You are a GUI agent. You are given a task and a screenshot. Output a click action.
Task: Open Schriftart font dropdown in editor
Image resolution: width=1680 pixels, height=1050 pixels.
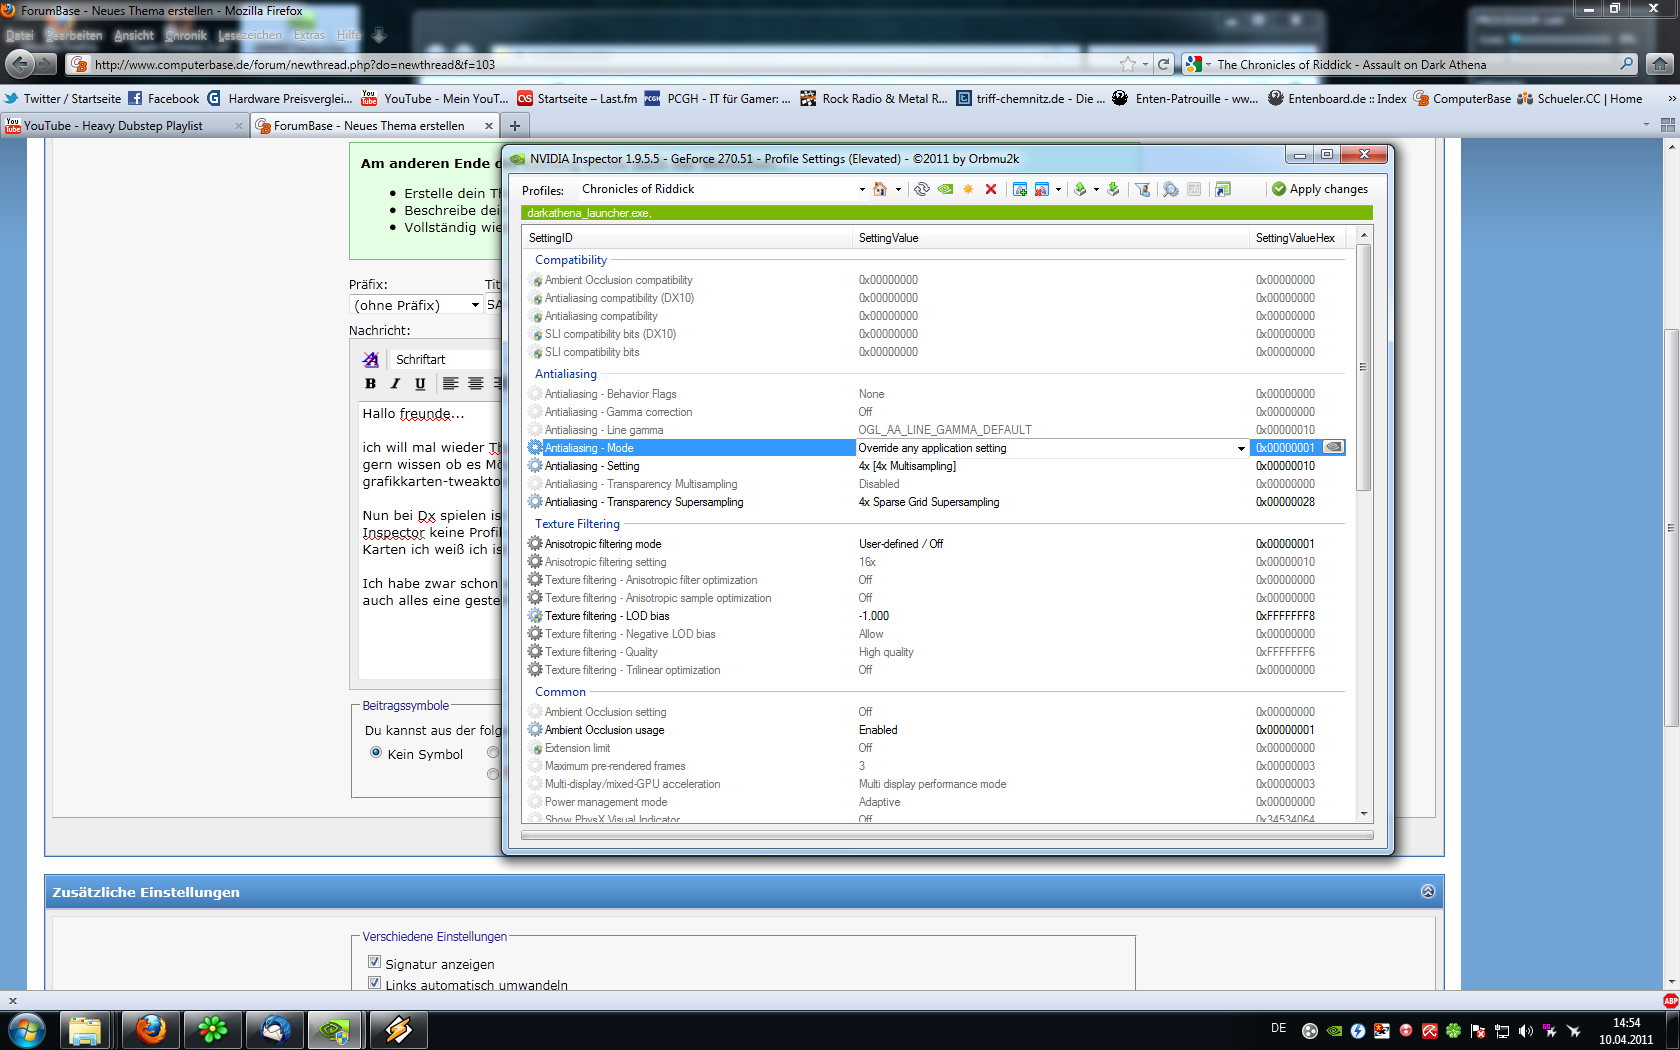pos(445,359)
